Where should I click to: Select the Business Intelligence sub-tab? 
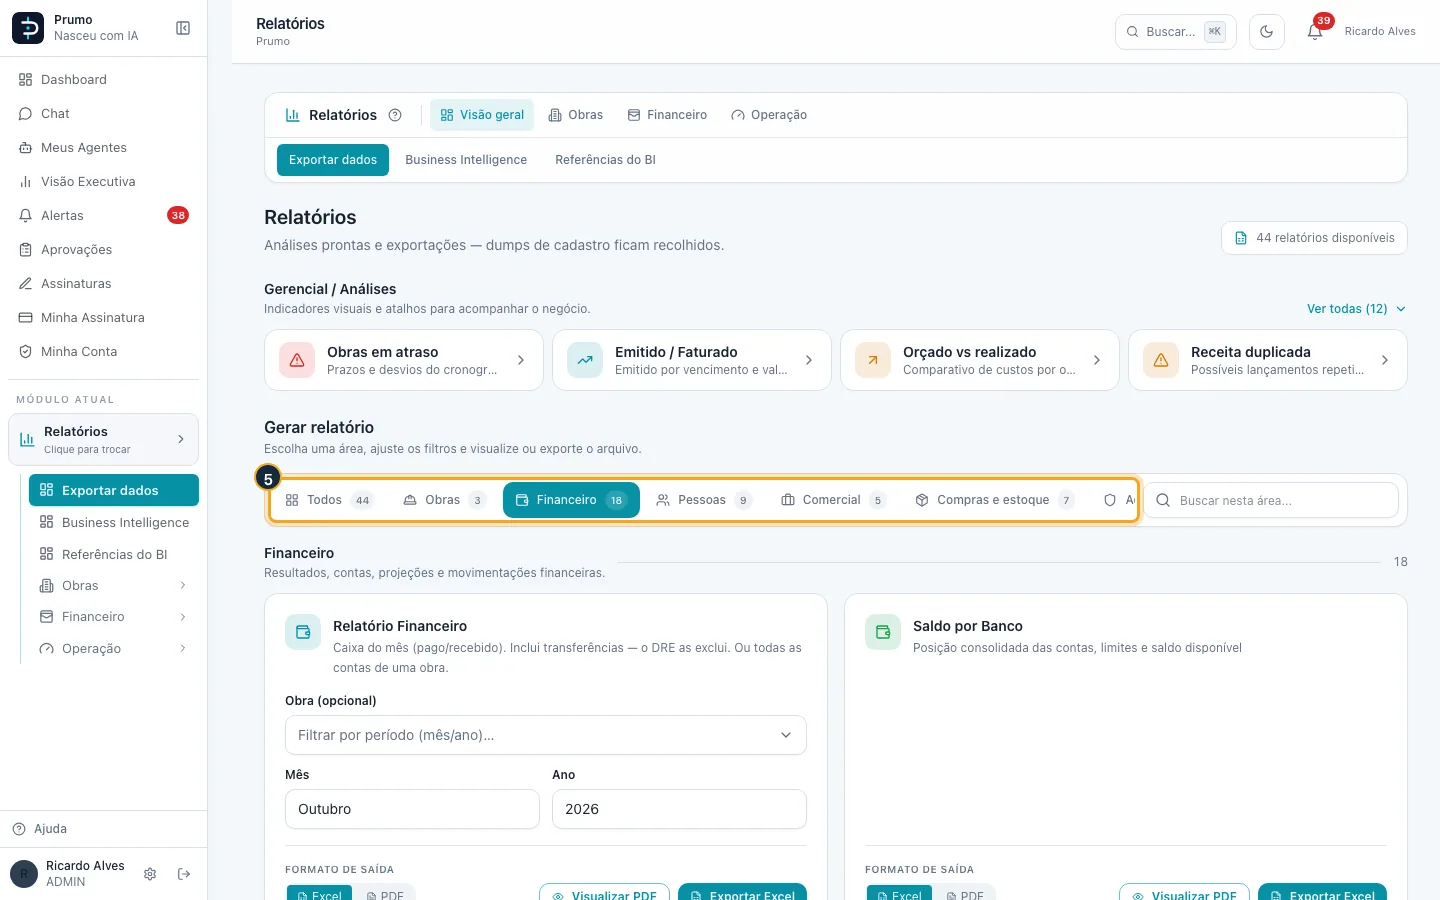tap(466, 160)
